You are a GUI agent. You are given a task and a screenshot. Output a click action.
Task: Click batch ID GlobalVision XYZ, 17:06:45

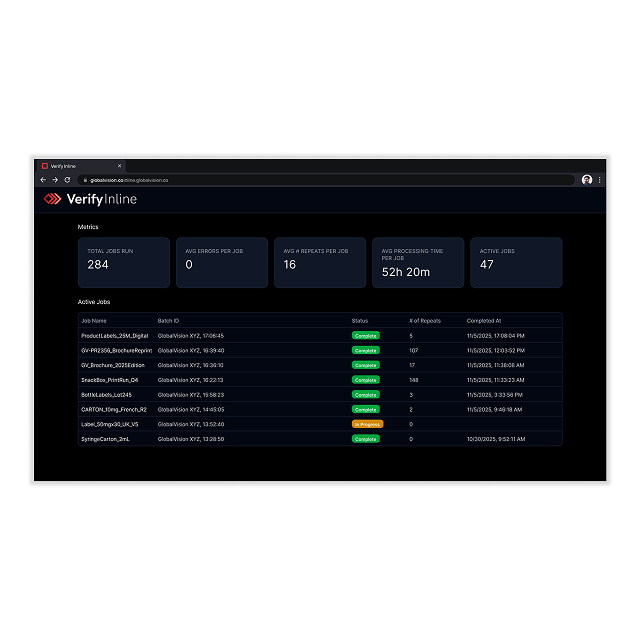point(191,336)
